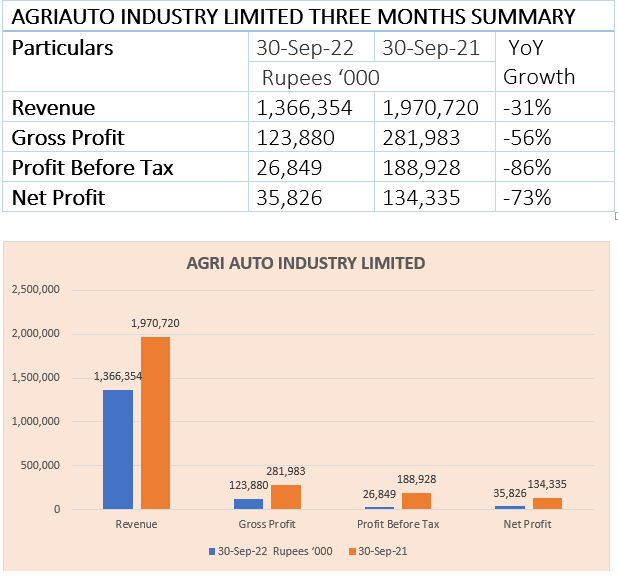This screenshot has height=579, width=618.
Task: Click the 500,000 y-axis label
Action: (x=40, y=465)
